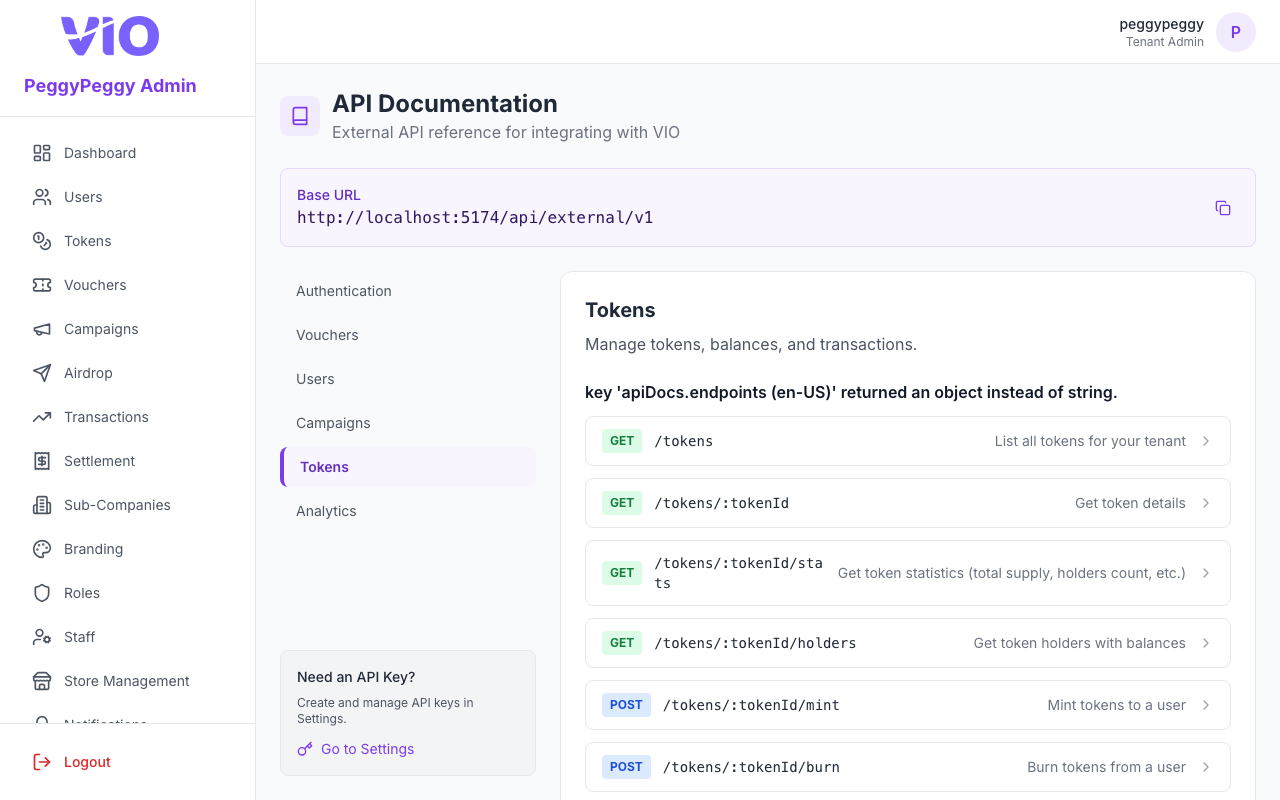1280x800 pixels.
Task: Click the /tokens/:tokenId/holders path text
Action: [755, 643]
